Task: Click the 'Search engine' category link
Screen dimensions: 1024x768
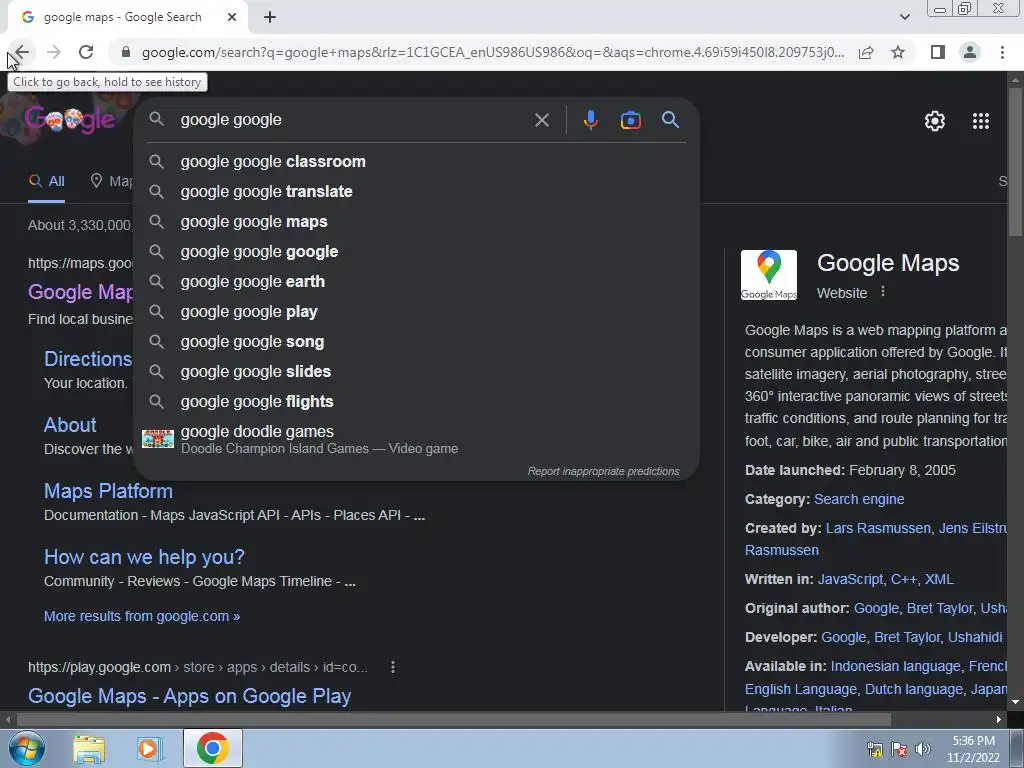Action: [859, 500]
